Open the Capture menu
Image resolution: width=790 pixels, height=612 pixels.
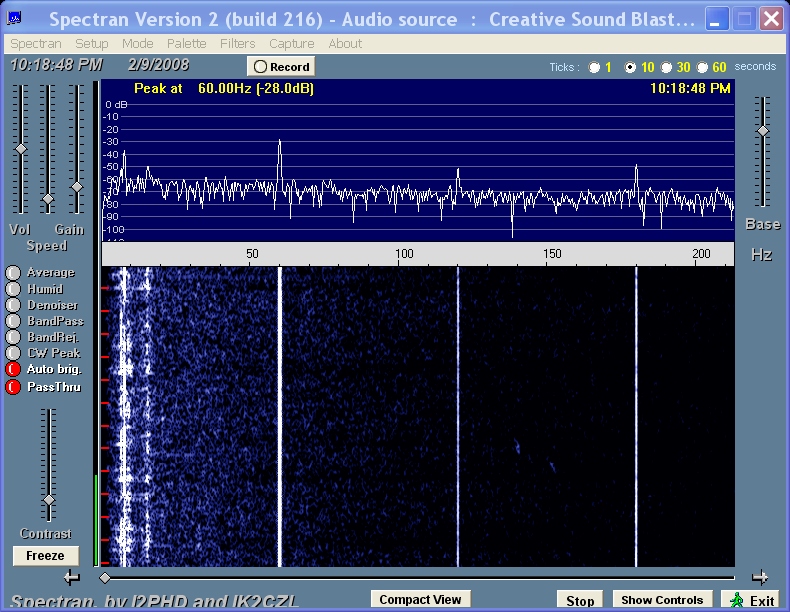292,44
